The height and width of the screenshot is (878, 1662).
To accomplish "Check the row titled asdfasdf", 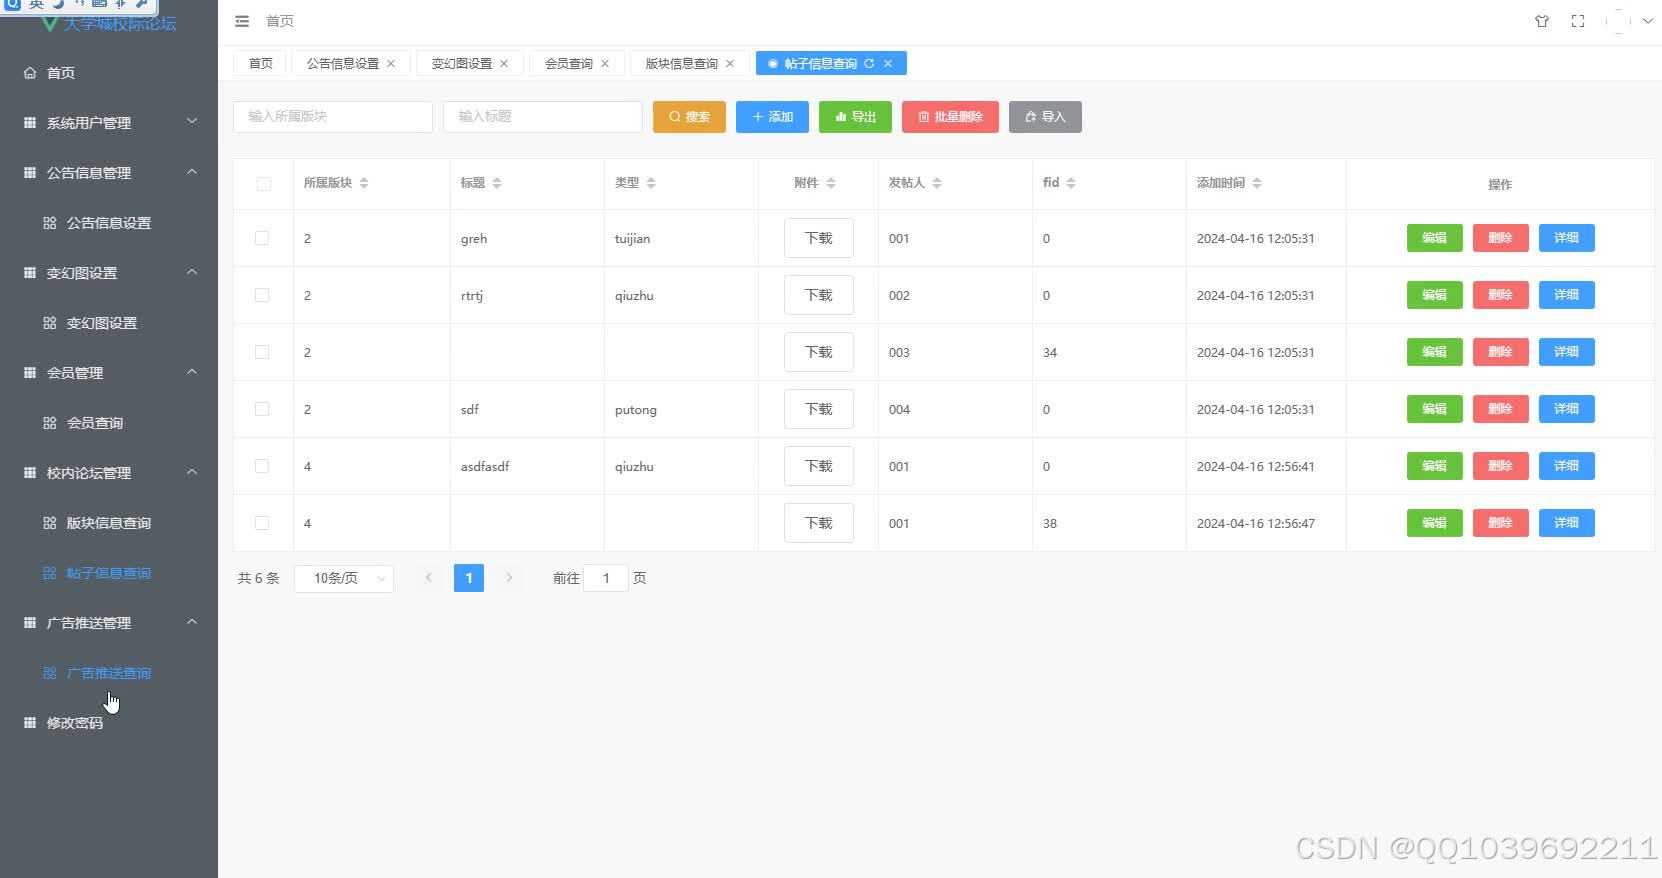I will [262, 466].
